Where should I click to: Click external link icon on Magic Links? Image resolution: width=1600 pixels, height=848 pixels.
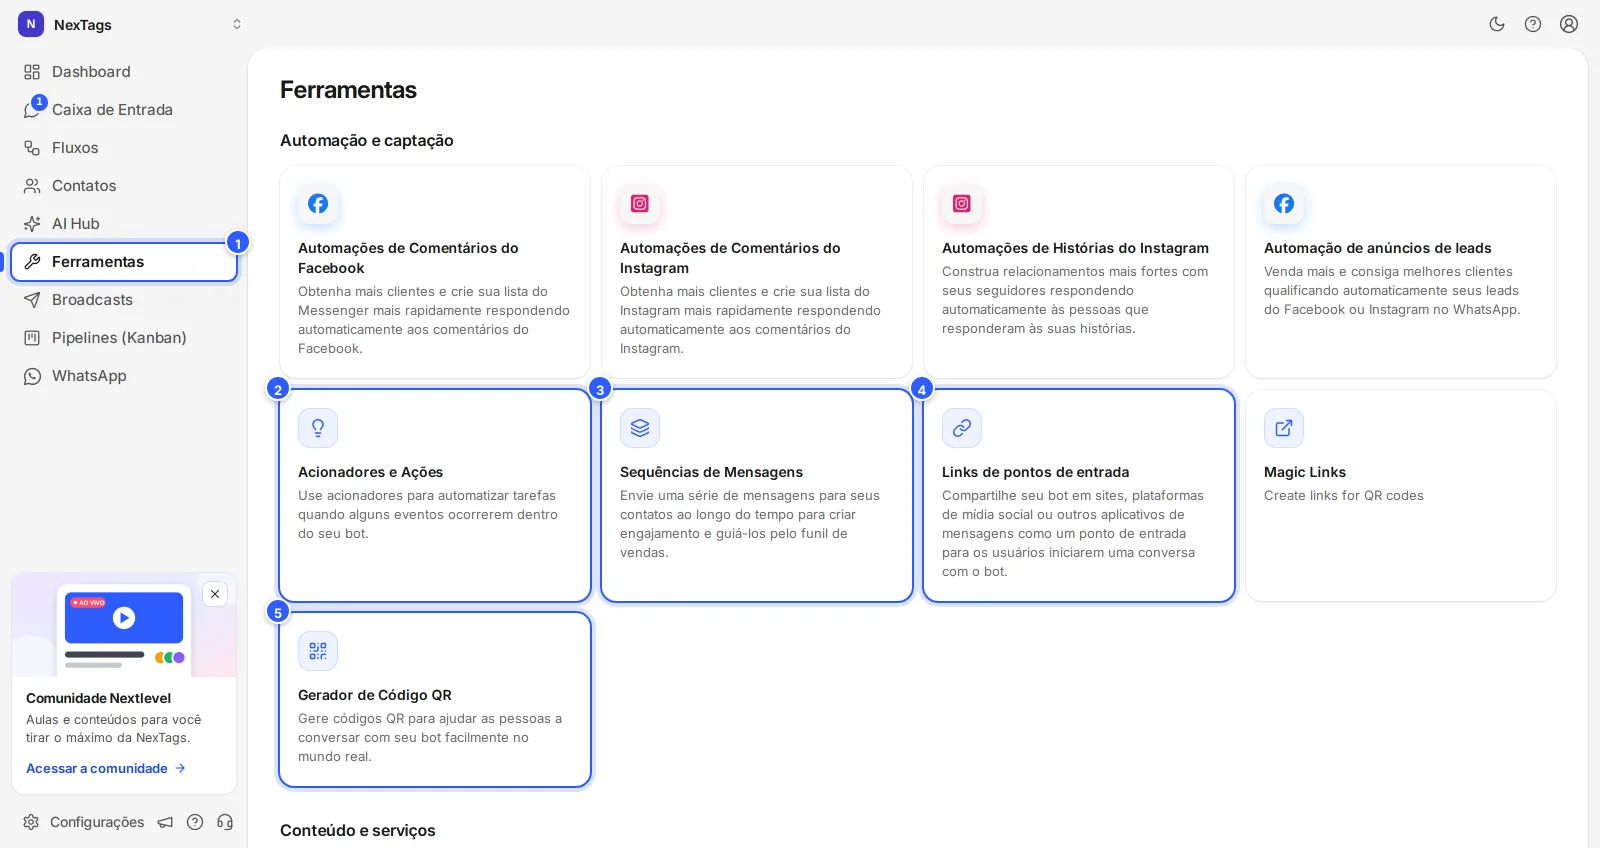pos(1284,428)
